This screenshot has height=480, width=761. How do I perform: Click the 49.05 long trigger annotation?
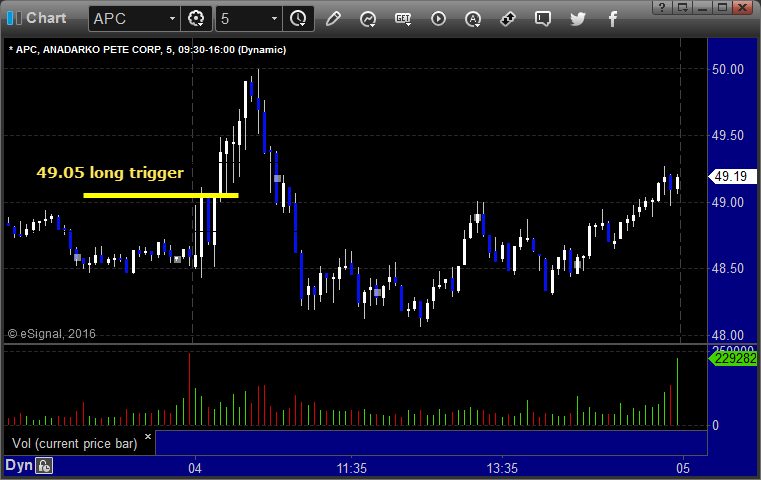pyautogui.click(x=110, y=172)
